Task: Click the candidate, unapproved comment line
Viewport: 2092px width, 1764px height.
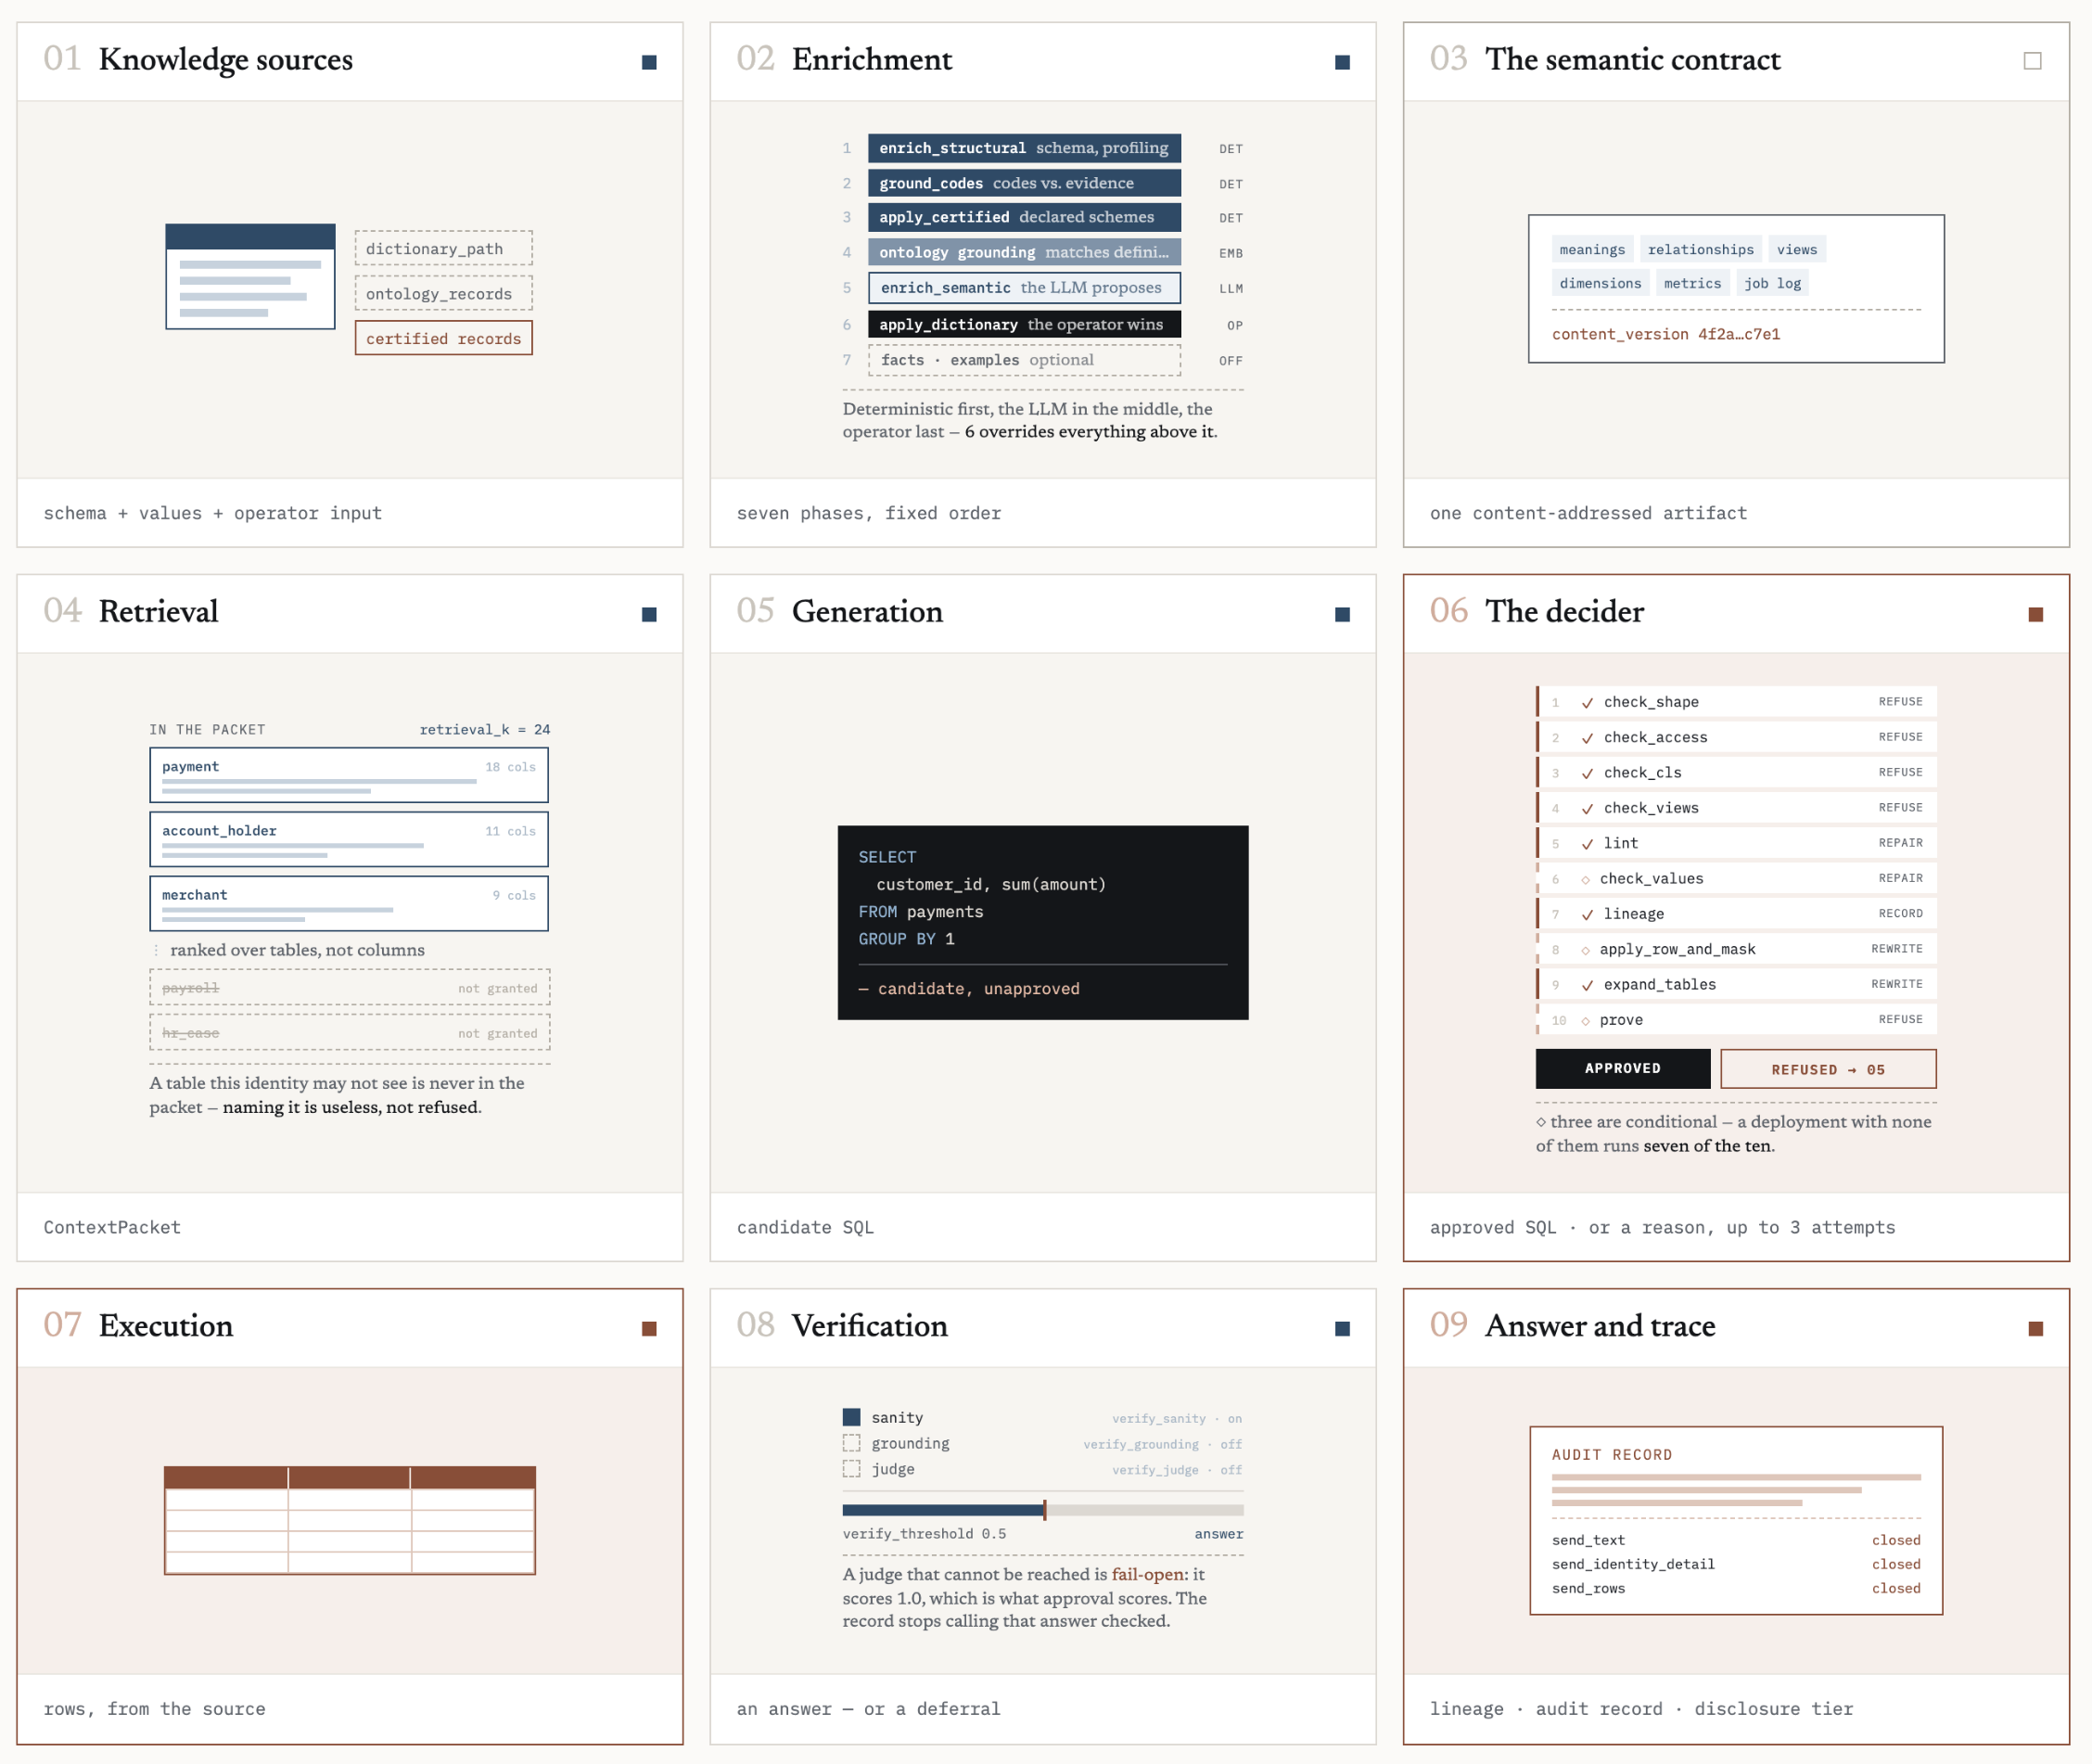Action: (969, 988)
